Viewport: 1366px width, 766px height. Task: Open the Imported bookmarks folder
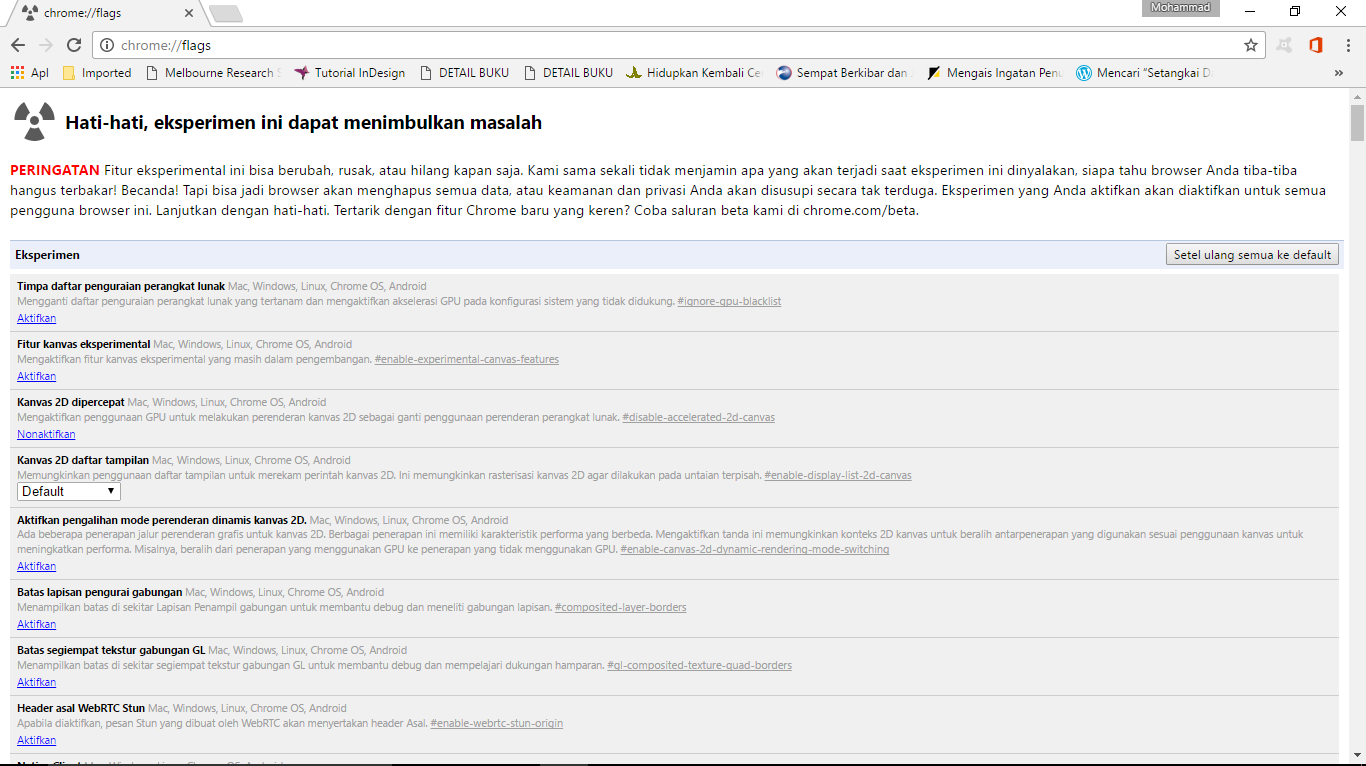[97, 73]
